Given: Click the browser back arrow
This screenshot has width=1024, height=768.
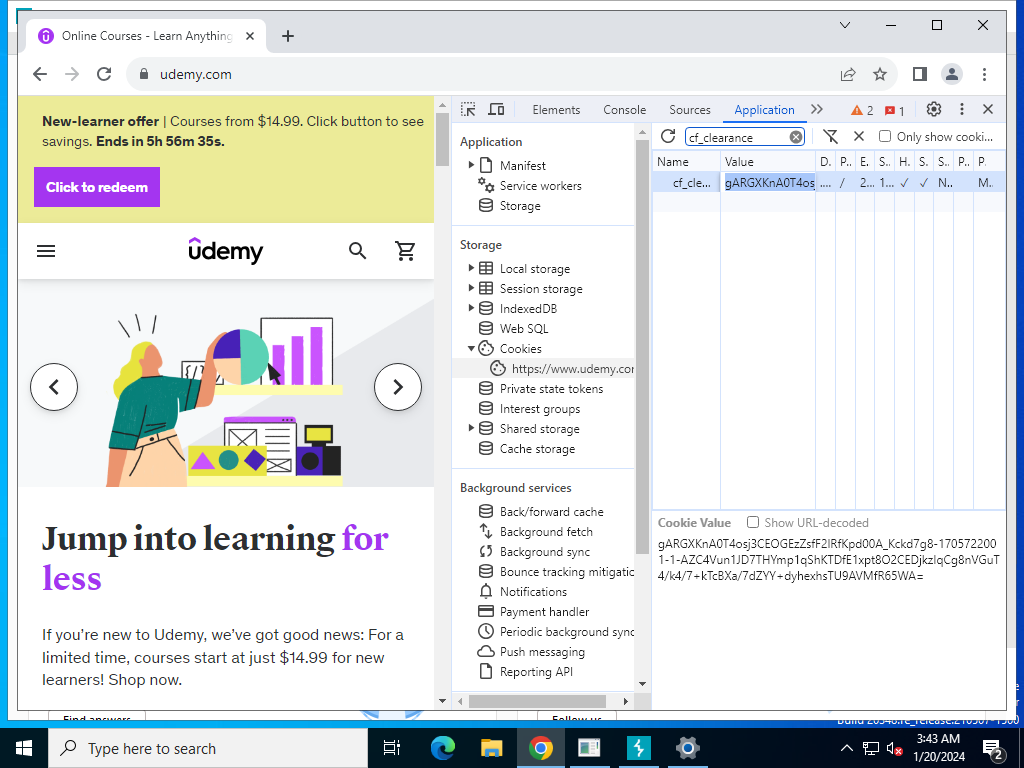Looking at the screenshot, I should (x=40, y=74).
